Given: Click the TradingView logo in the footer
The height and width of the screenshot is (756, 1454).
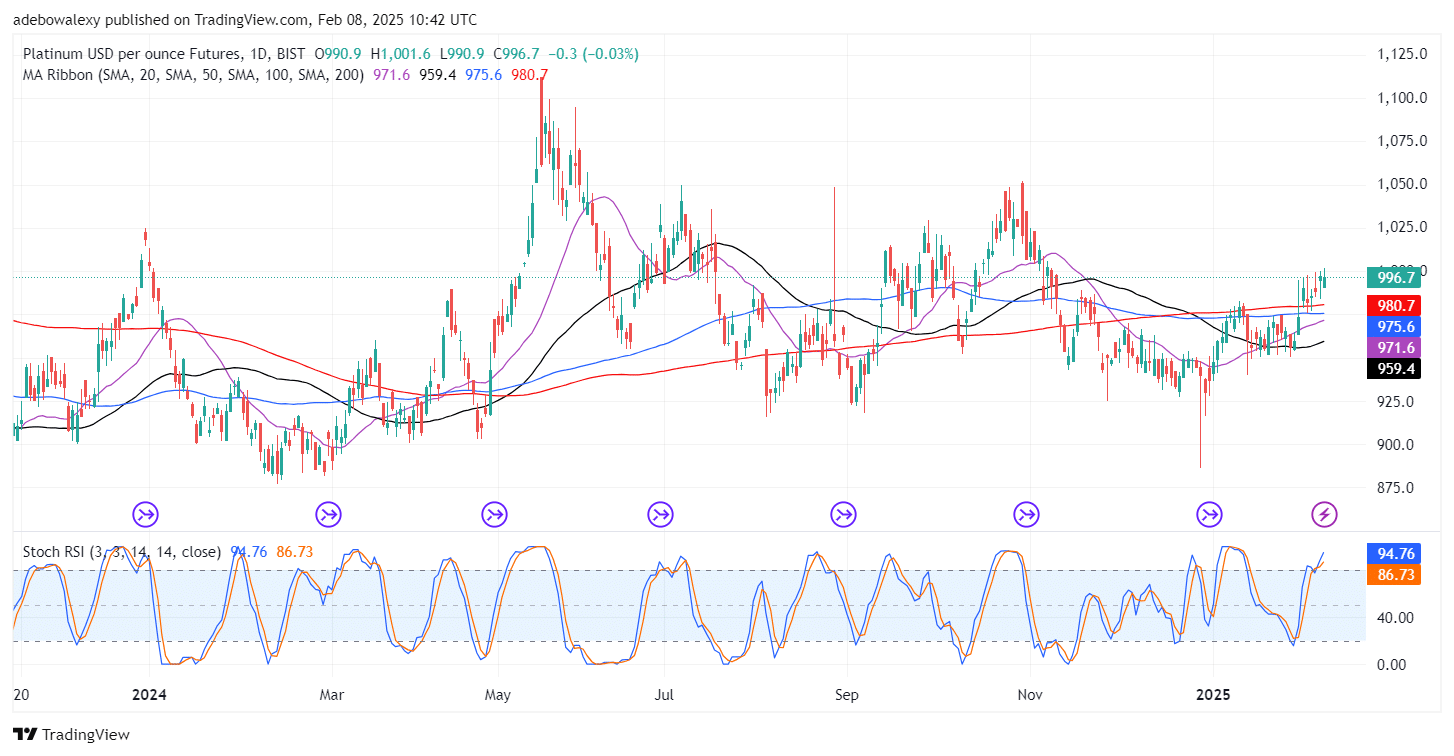Looking at the screenshot, I should 72,735.
